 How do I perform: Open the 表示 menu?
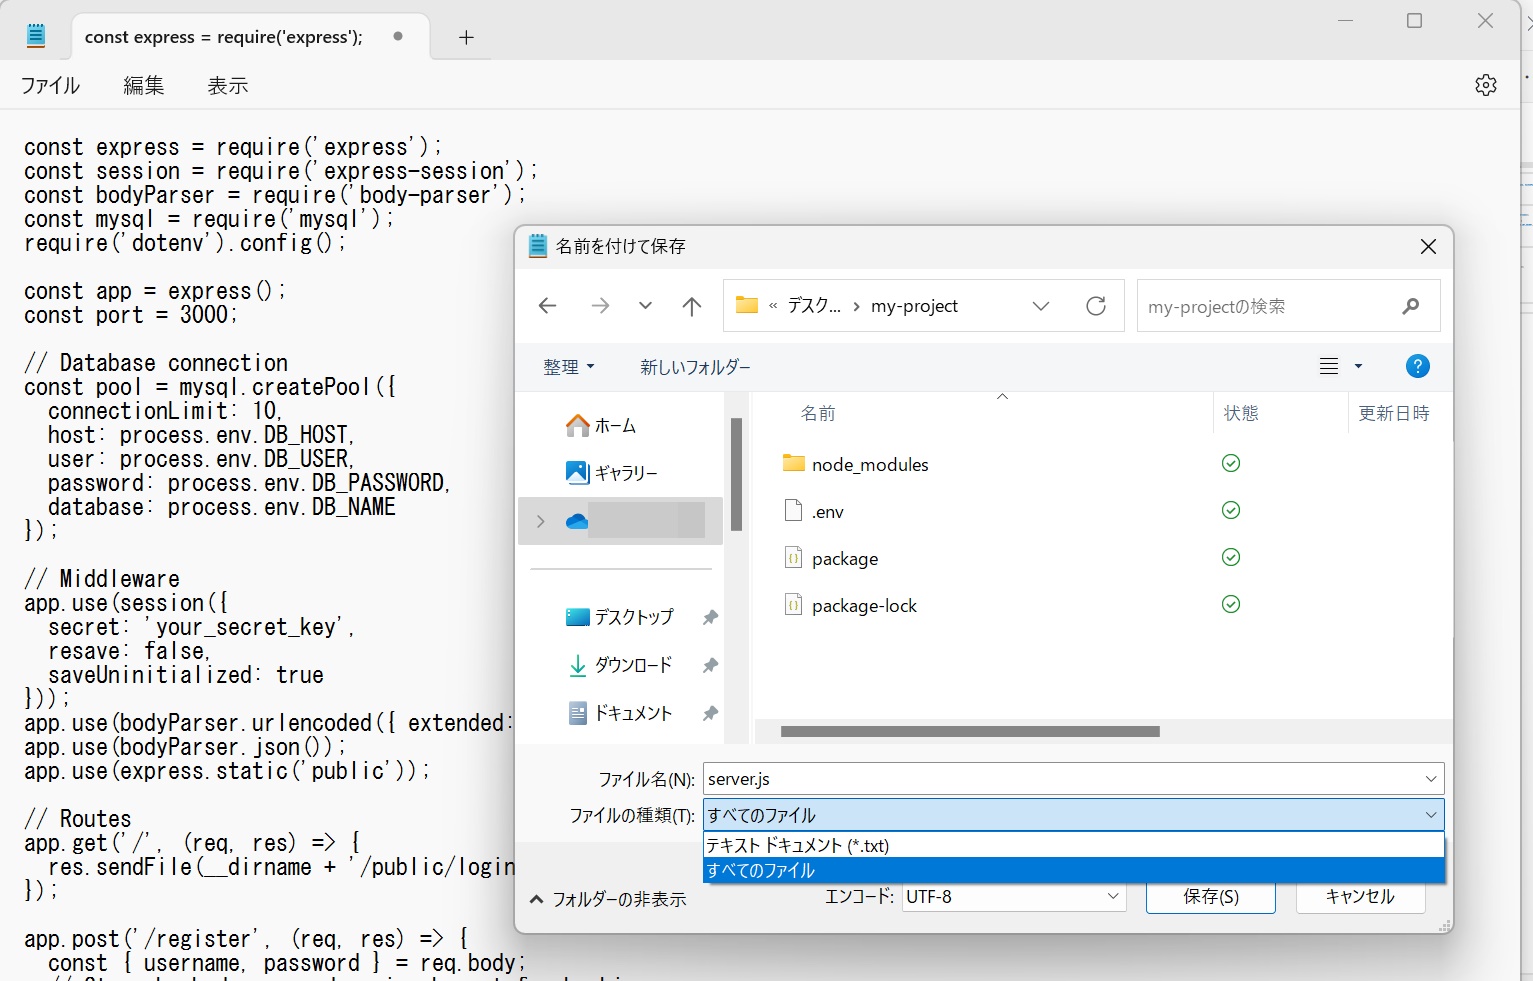point(228,86)
